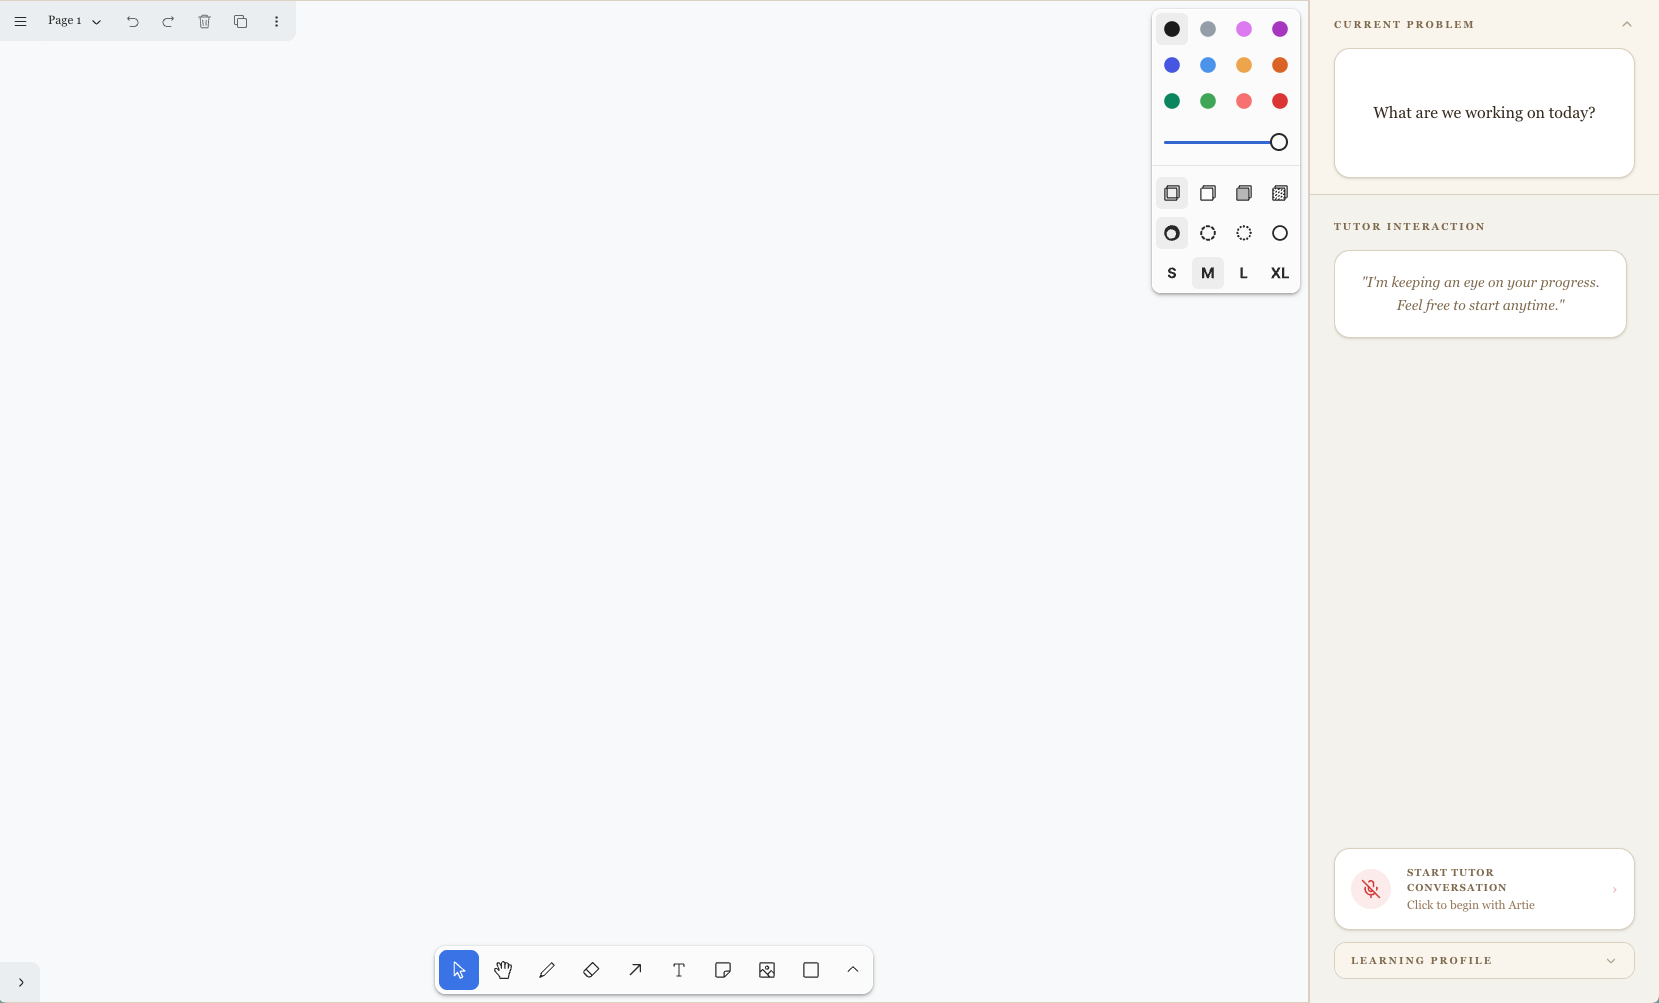The height and width of the screenshot is (1003, 1659).
Task: Select the Arrow tool
Action: (635, 970)
